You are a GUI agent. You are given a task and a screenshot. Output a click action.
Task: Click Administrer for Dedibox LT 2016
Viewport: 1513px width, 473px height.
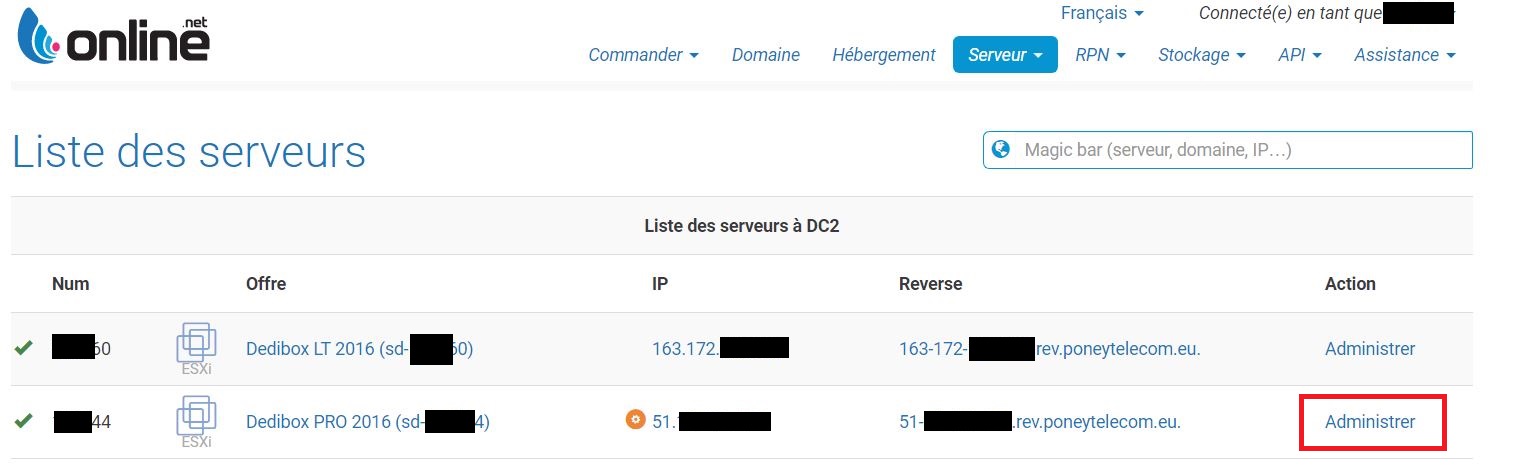(x=1370, y=349)
